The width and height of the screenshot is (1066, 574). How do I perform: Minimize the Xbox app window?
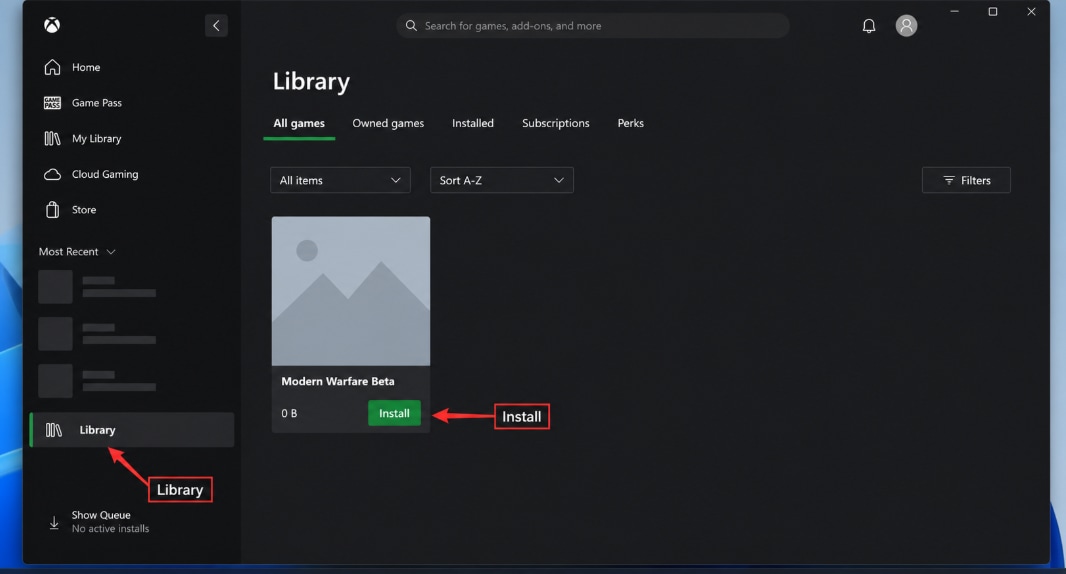(955, 12)
